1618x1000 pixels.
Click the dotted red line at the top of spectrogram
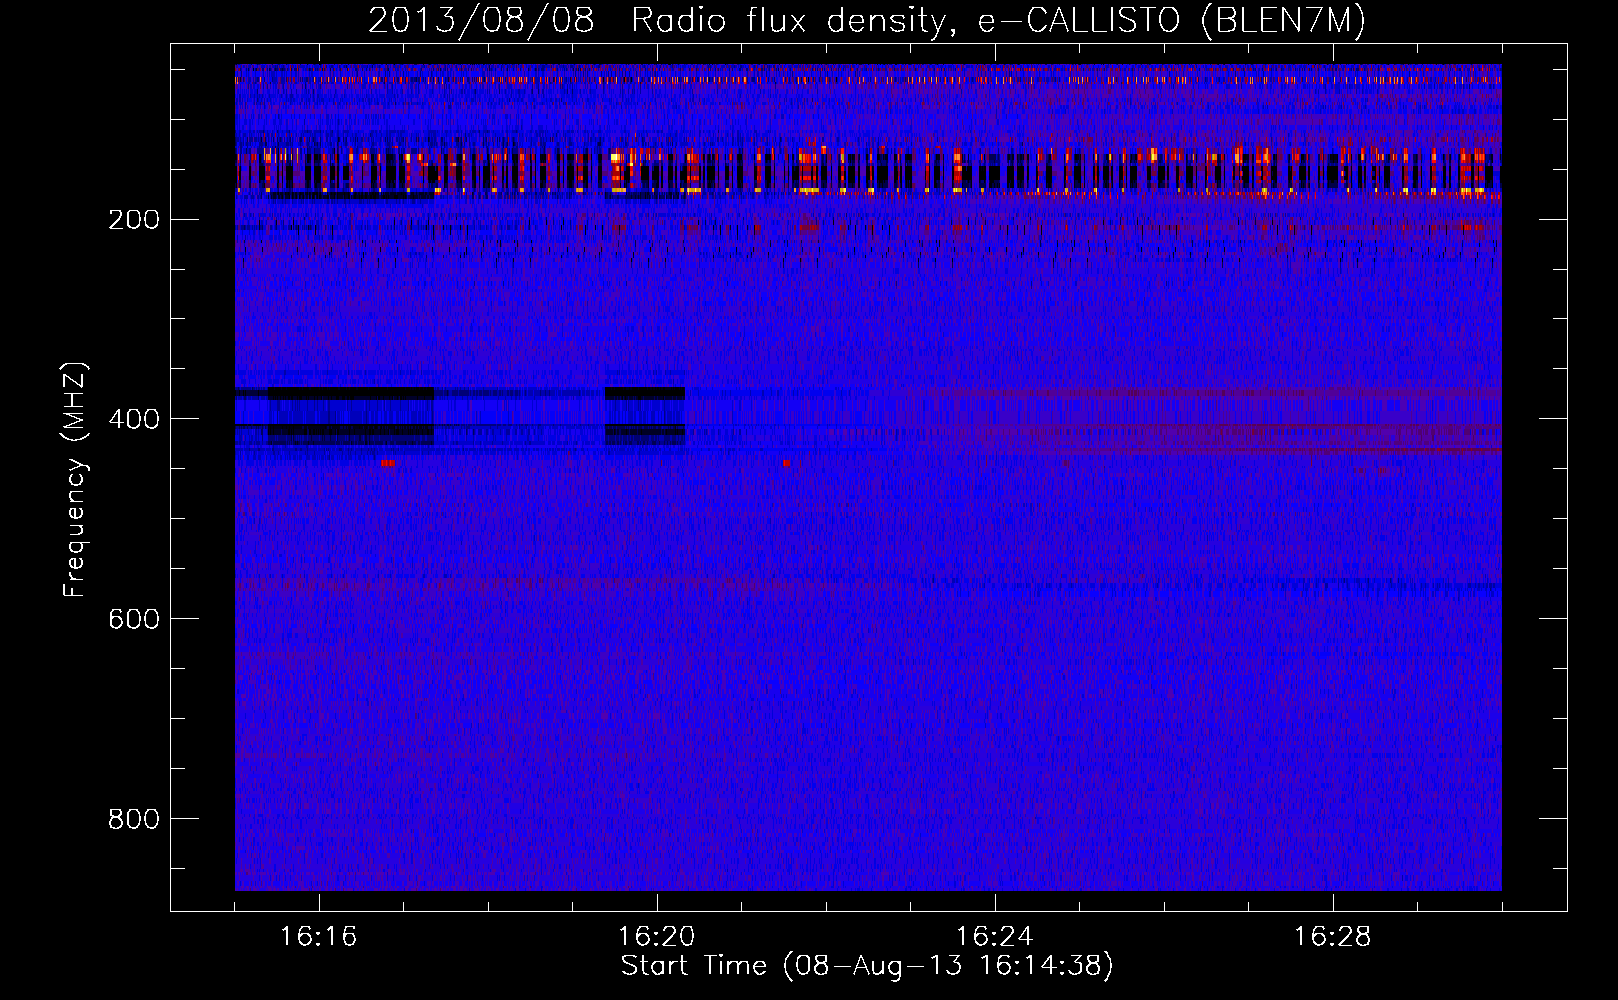868,79
